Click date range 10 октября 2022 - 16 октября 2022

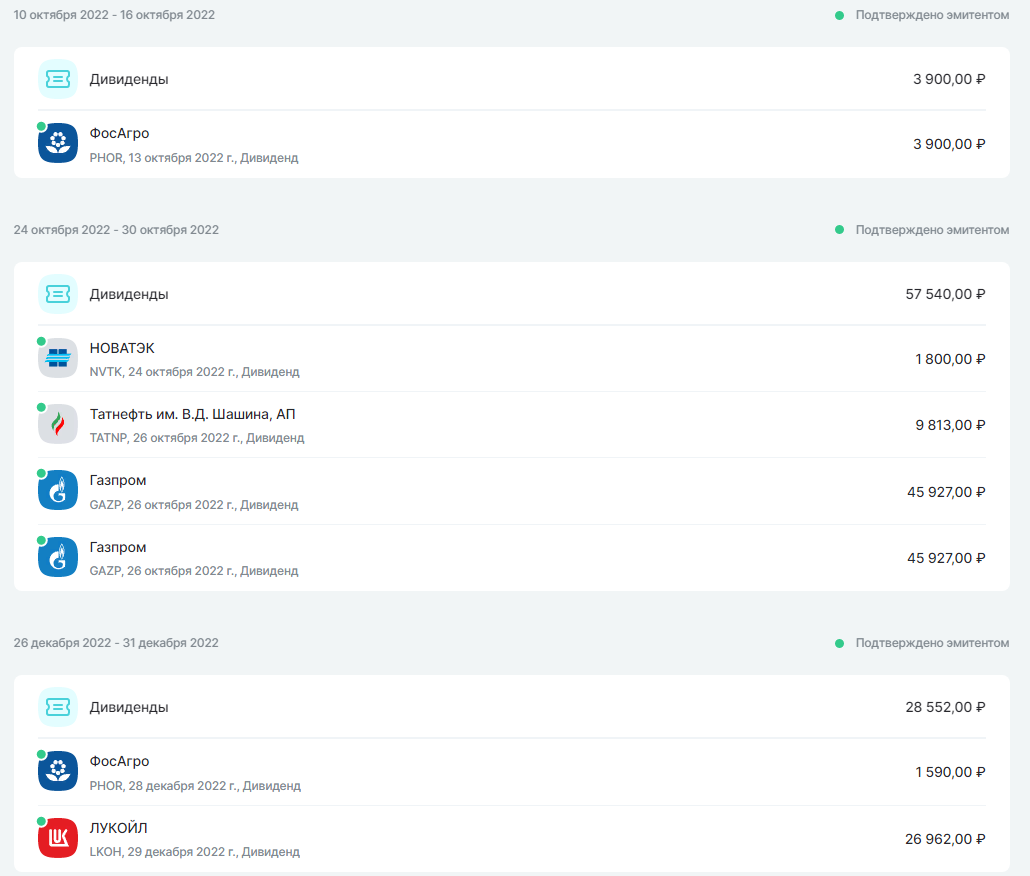coord(114,15)
